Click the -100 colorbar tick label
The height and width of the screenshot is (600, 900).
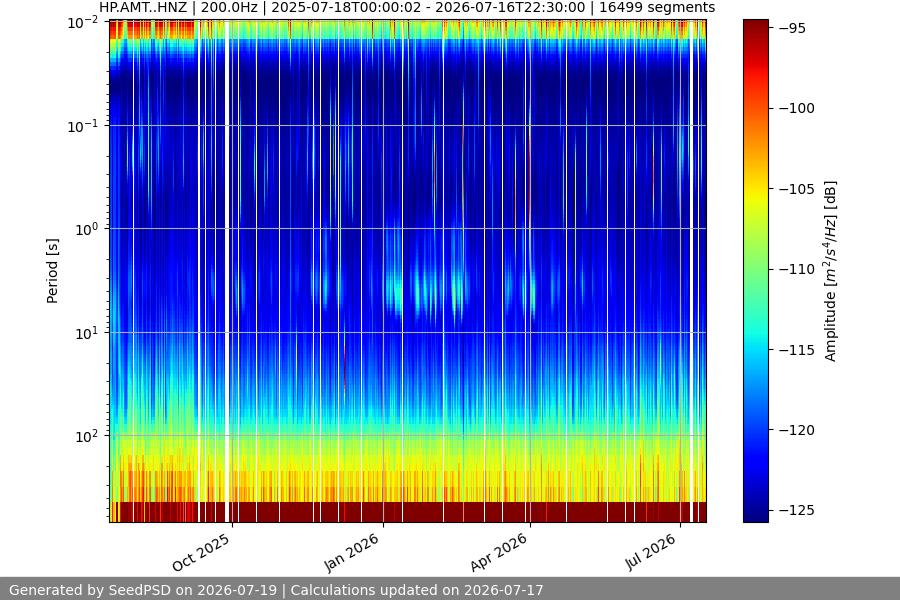pyautogui.click(x=796, y=109)
